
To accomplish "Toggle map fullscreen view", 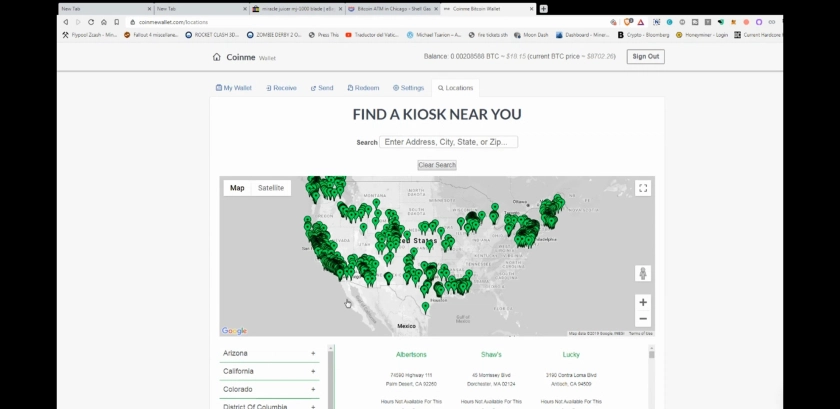I will [643, 188].
